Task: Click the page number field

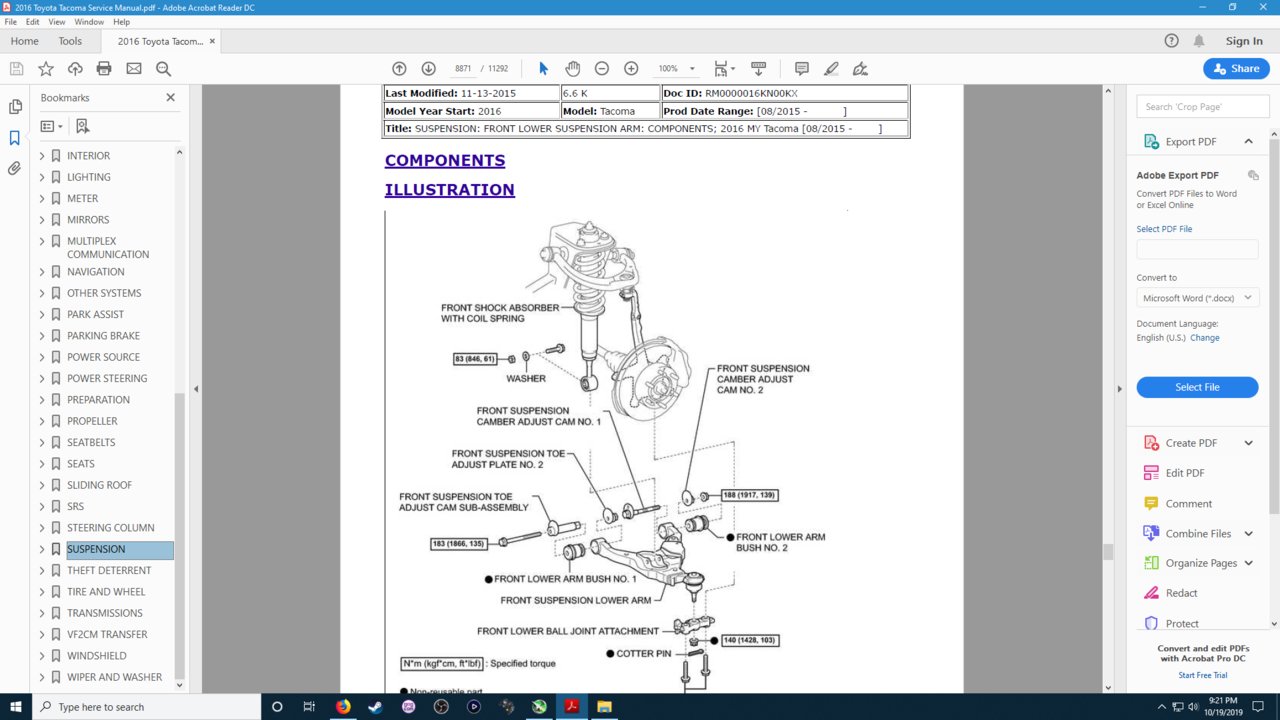Action: pos(462,69)
